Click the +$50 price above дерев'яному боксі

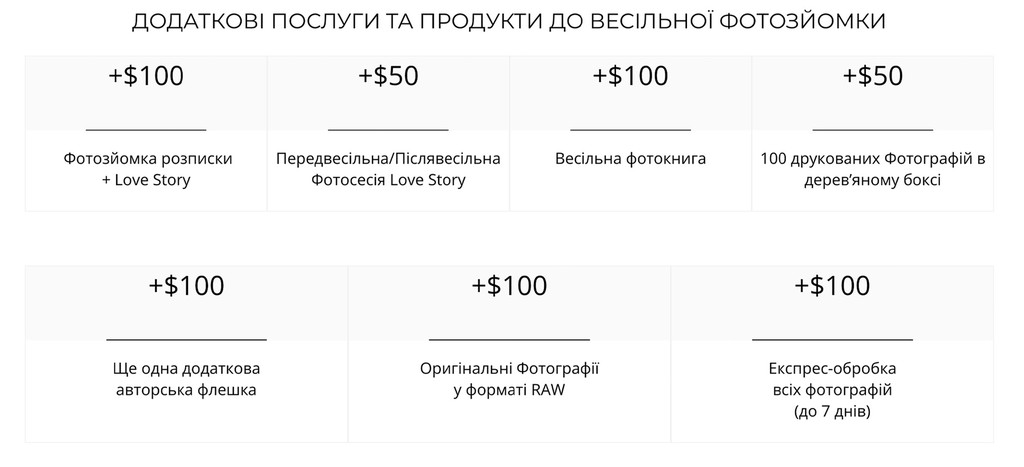(x=872, y=76)
